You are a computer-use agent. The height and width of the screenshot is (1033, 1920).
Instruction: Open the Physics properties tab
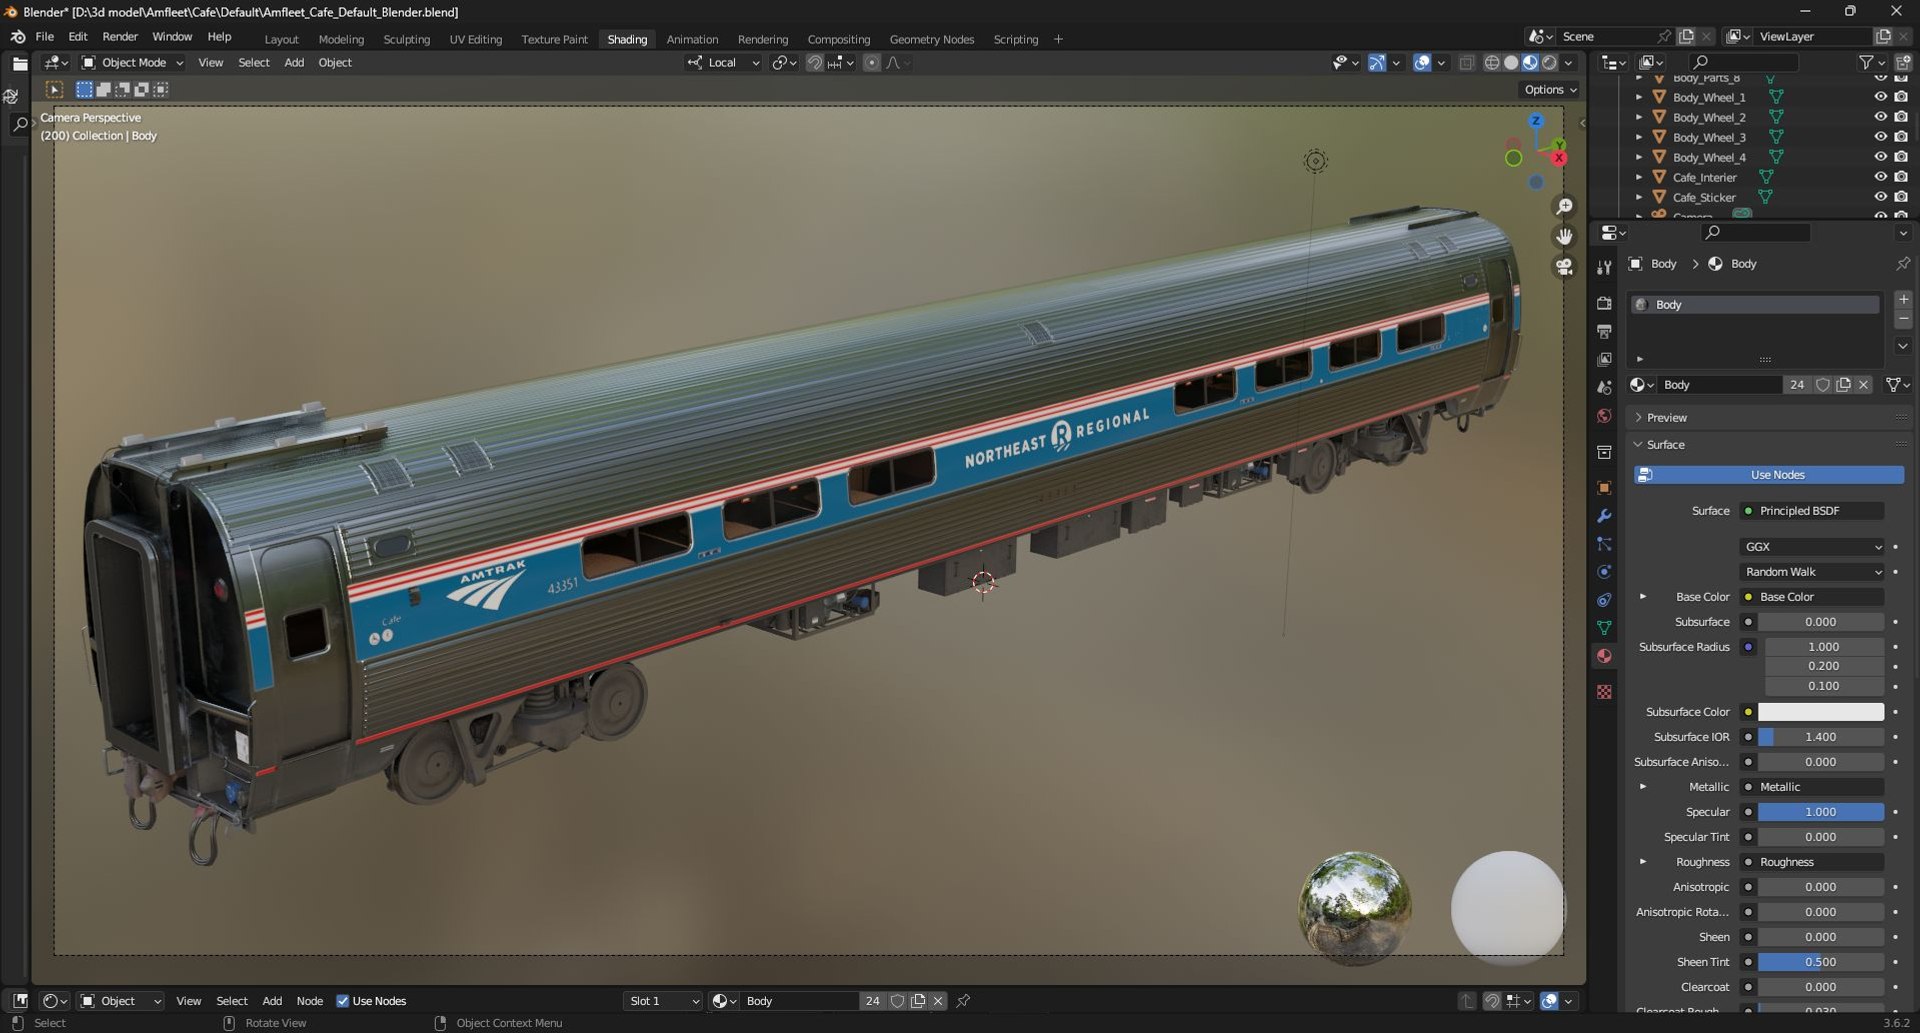1604,572
